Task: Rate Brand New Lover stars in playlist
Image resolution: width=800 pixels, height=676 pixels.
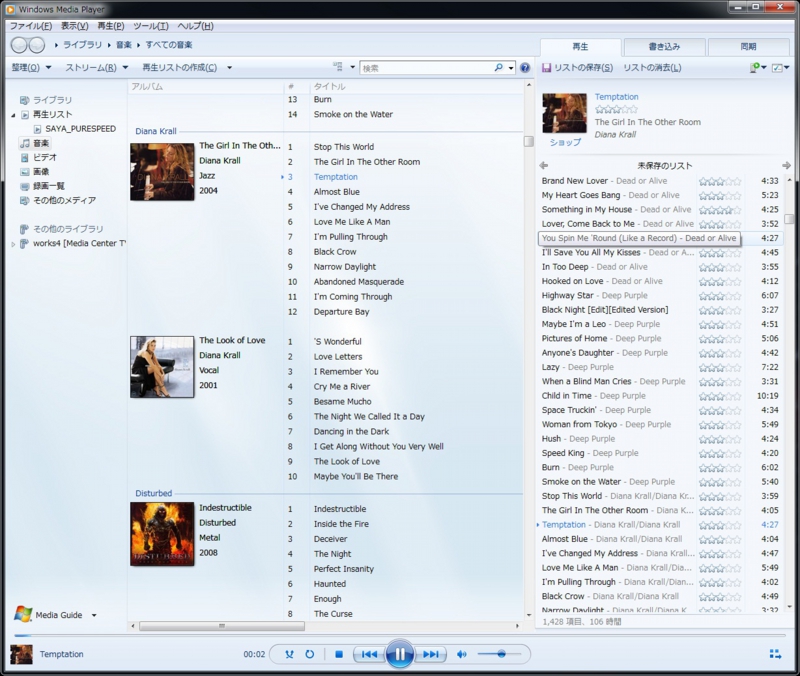Action: [719, 181]
